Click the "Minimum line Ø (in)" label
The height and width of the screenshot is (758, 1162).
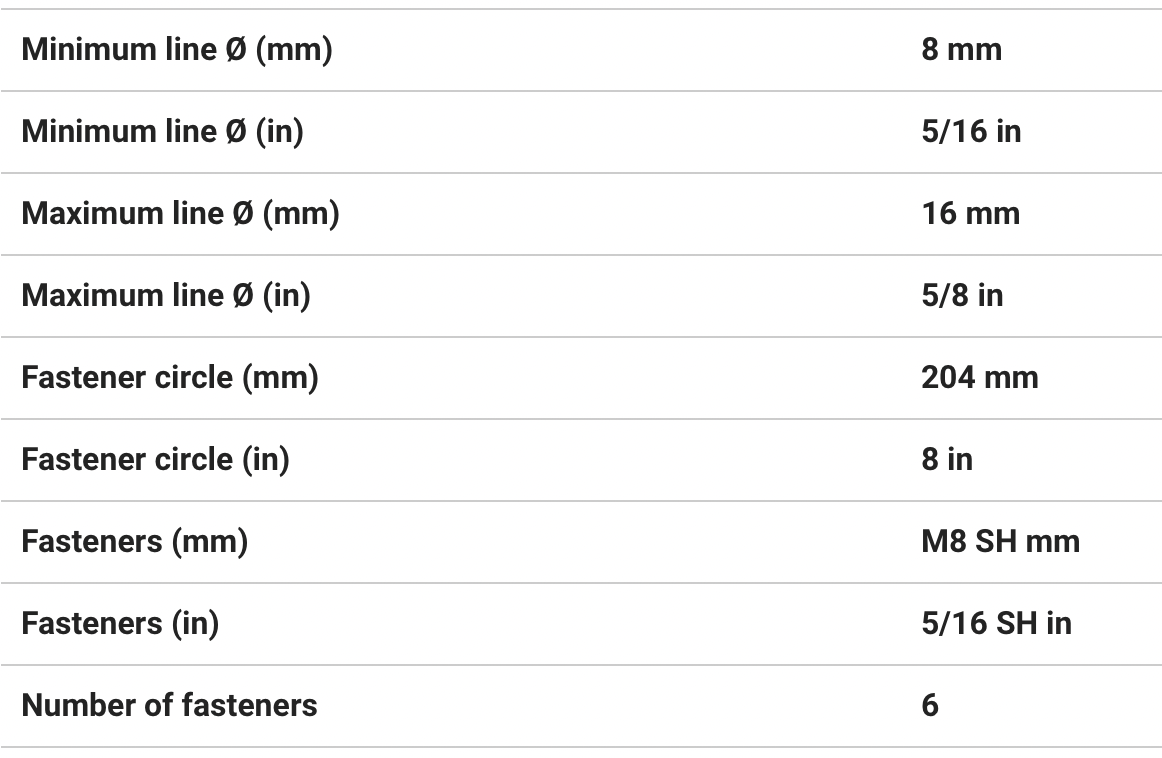tap(162, 132)
